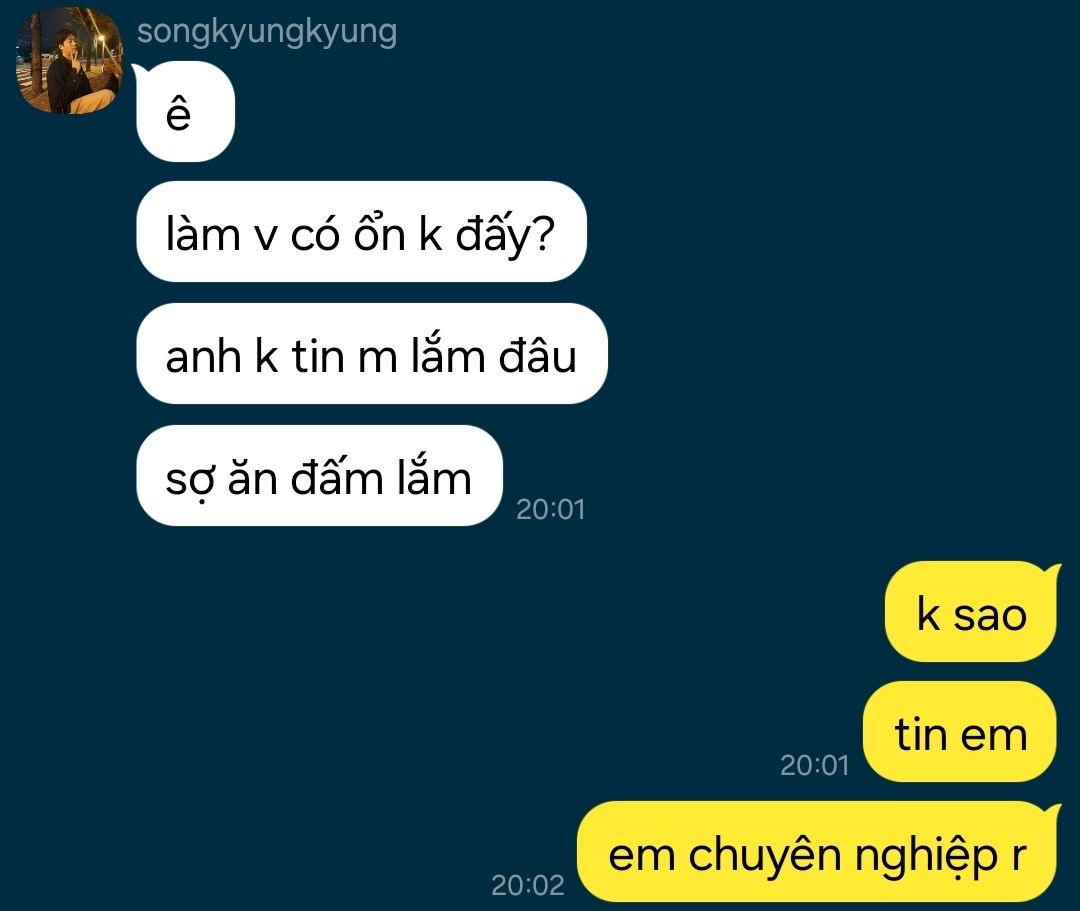Click the word "sao" in the yellow bubble
1080x911 pixels.
[990, 615]
